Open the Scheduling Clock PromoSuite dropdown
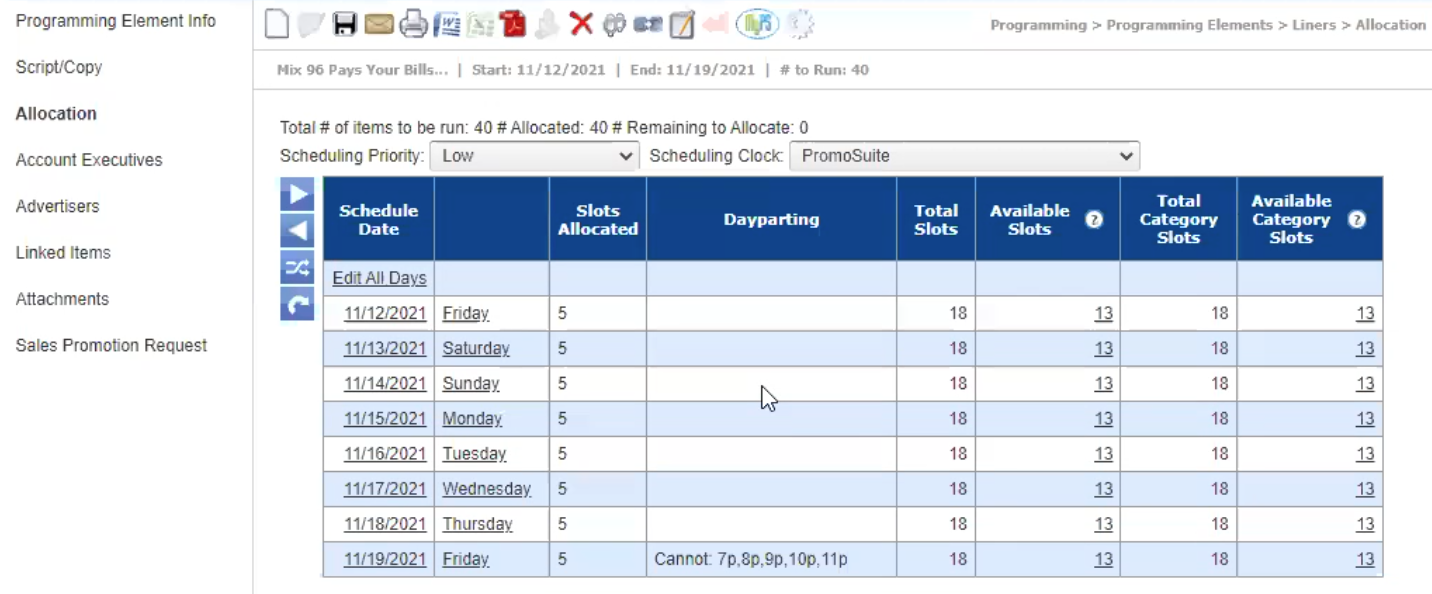 click(x=964, y=156)
